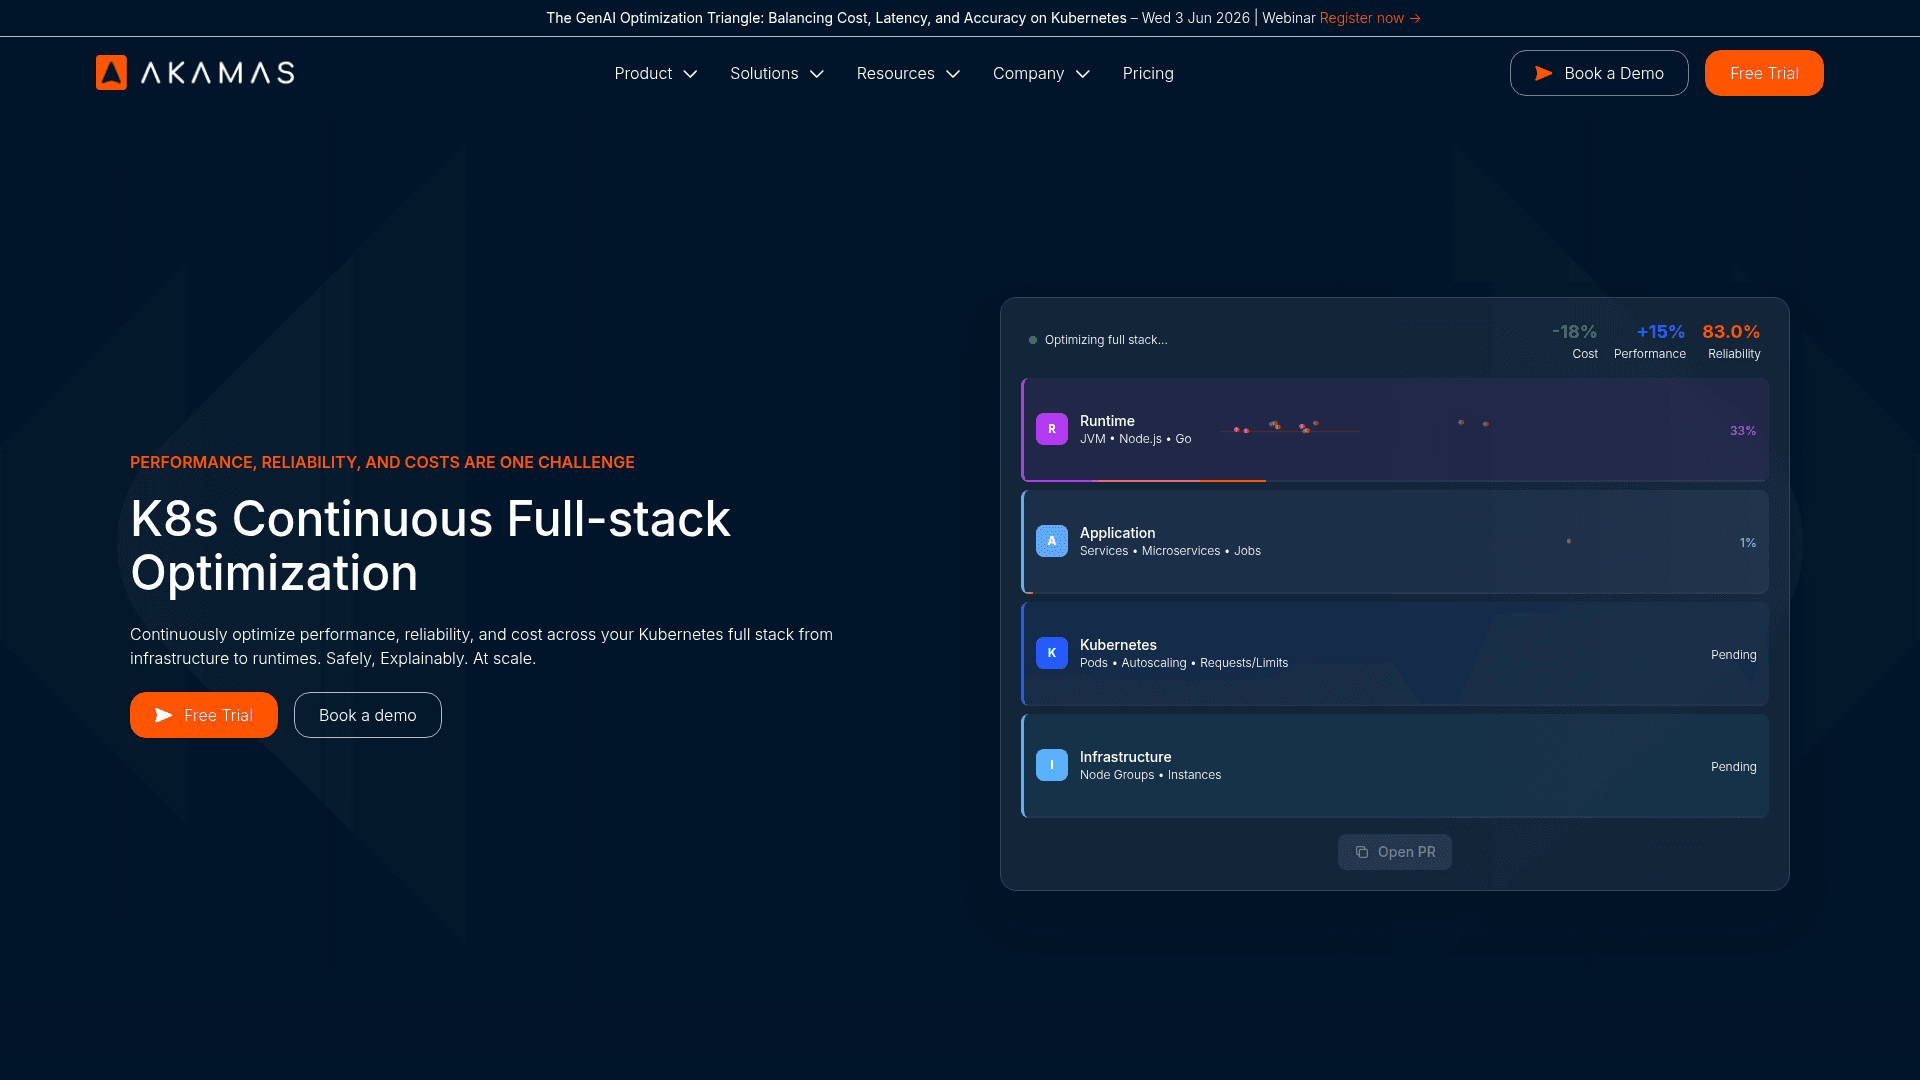Expand the Solutions menu chevron
This screenshot has width=1920, height=1080.
(817, 74)
